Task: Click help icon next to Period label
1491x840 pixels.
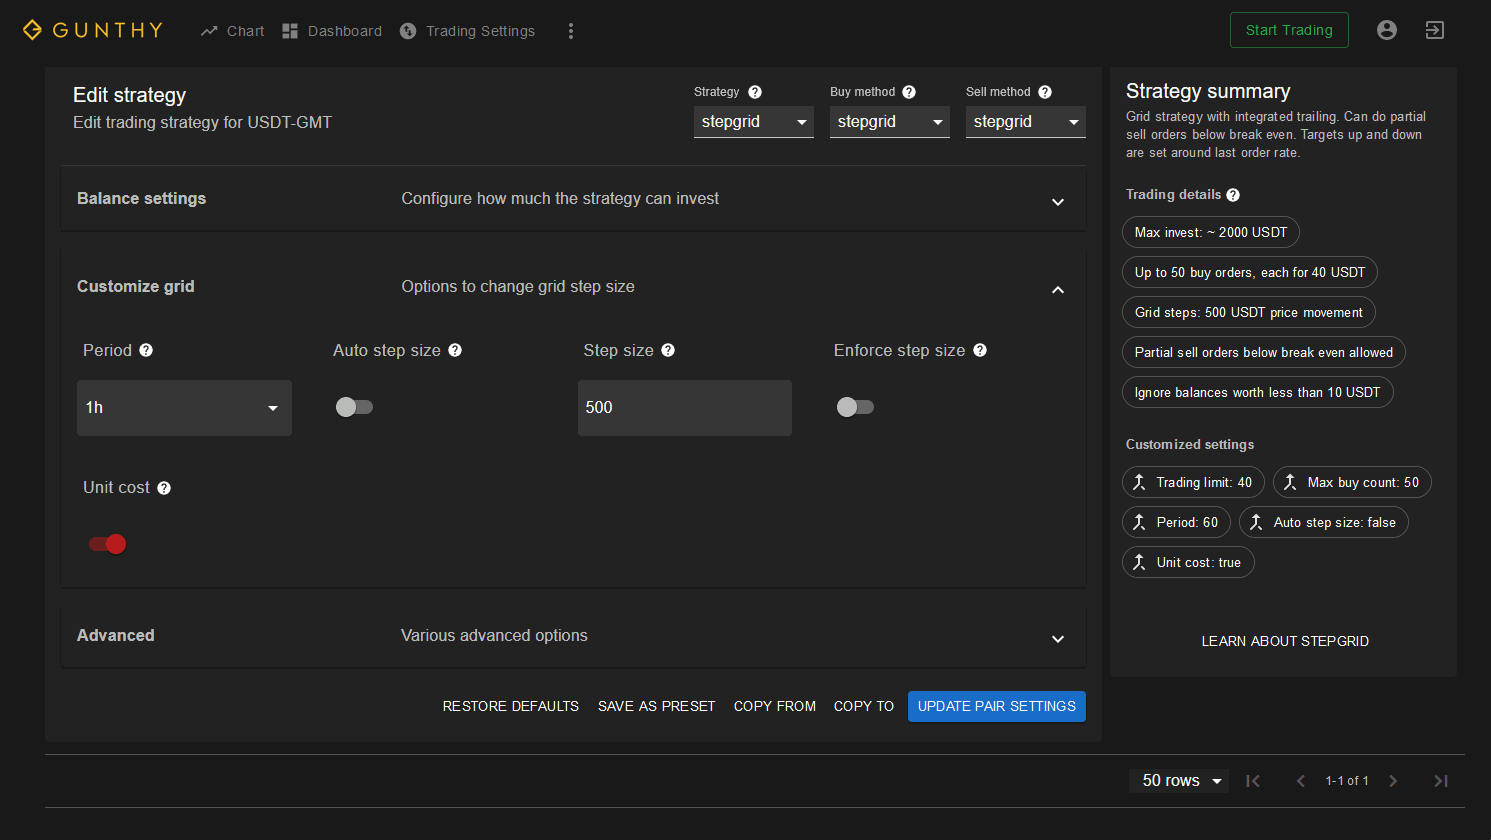Action: pyautogui.click(x=146, y=350)
